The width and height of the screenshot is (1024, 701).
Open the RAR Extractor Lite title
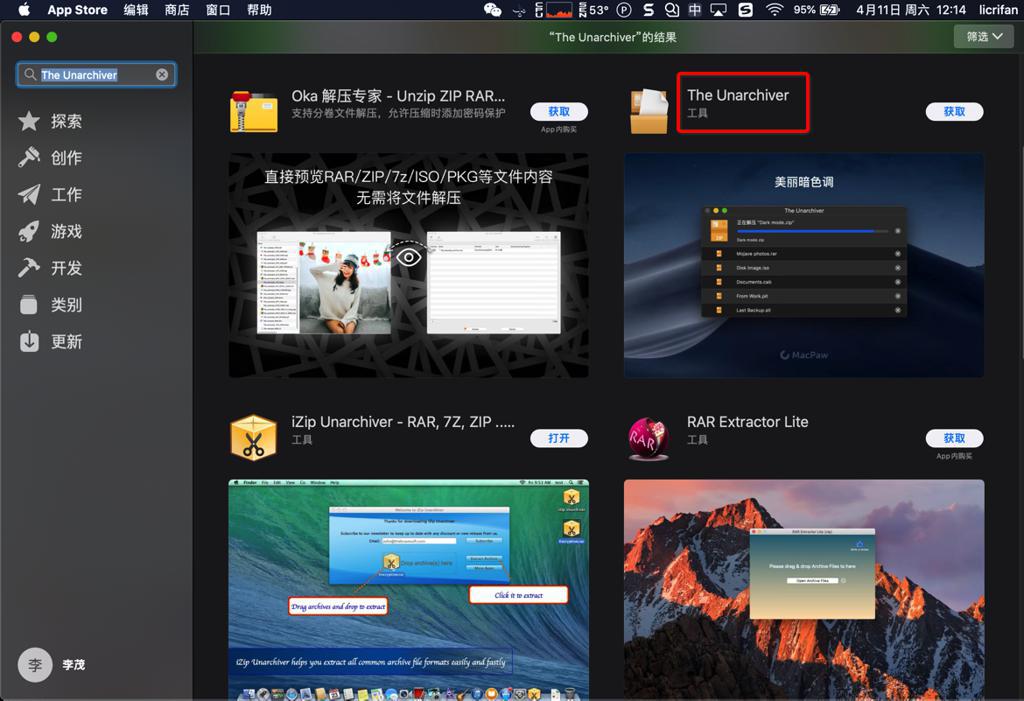point(748,422)
